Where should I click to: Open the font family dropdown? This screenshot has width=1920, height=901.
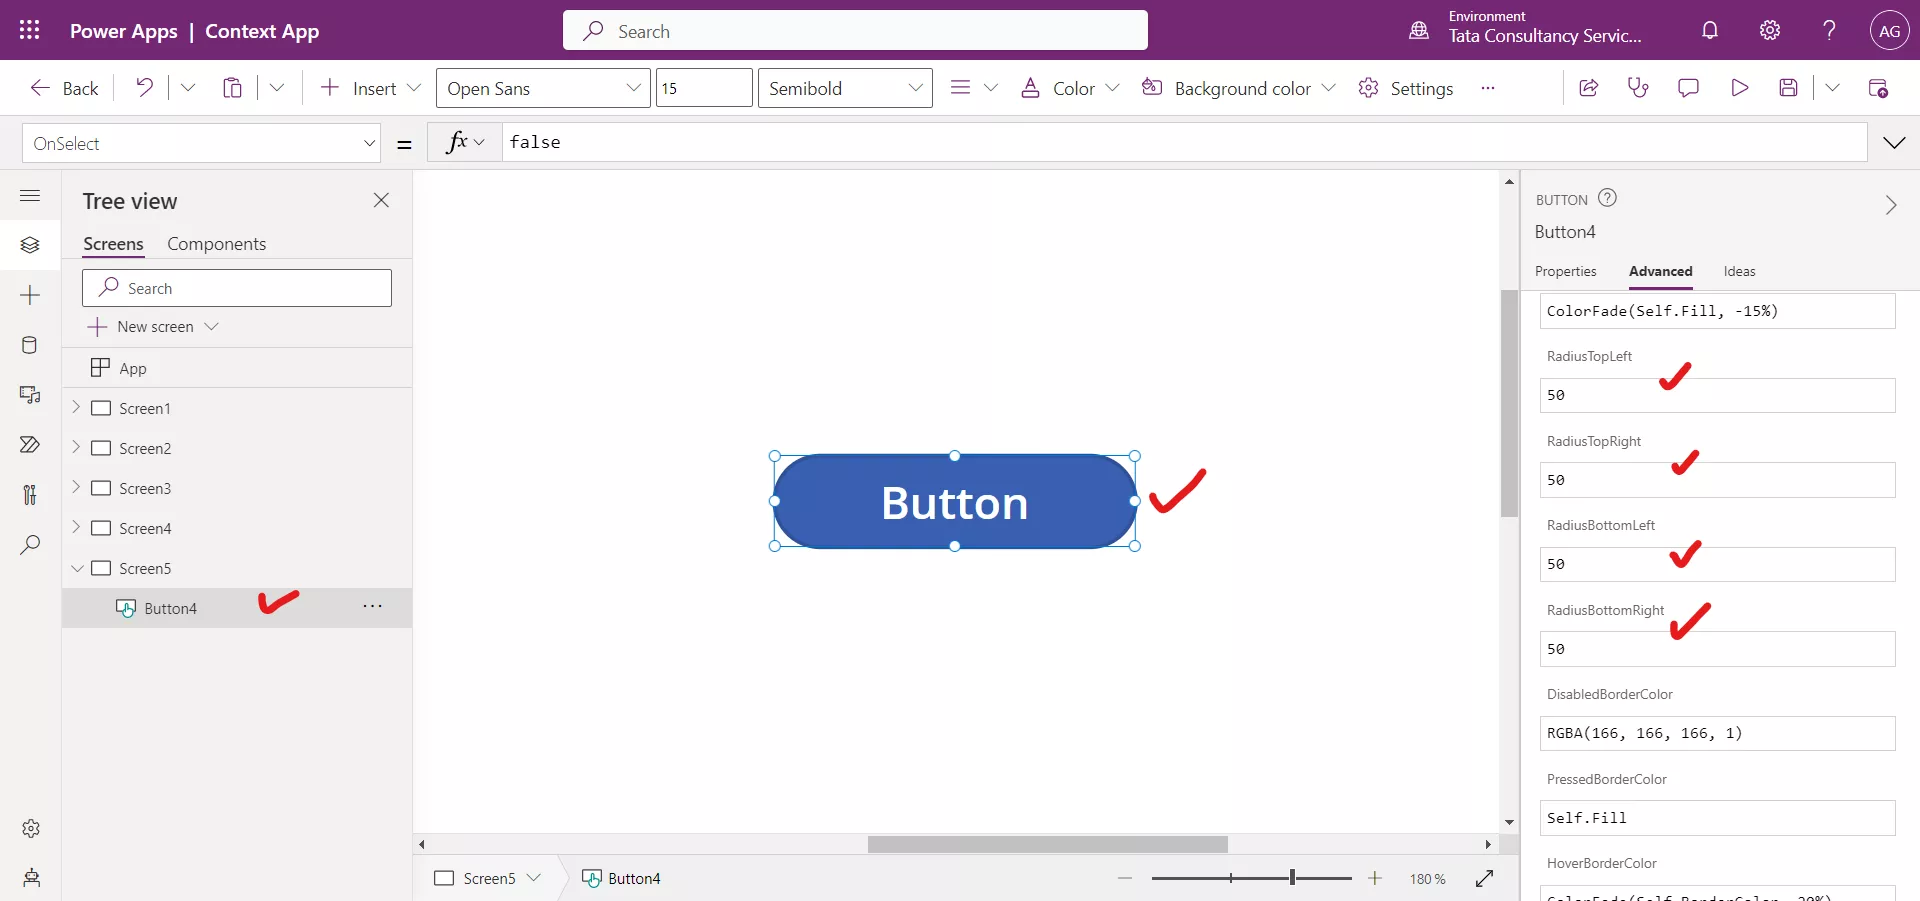point(544,88)
